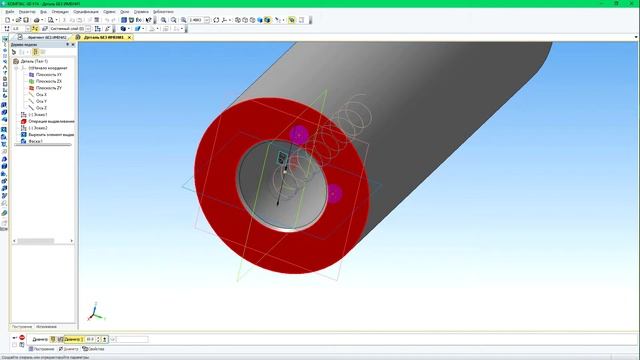Select the shaded with edges display icon
This screenshot has height=360, width=640.
click(267, 20)
